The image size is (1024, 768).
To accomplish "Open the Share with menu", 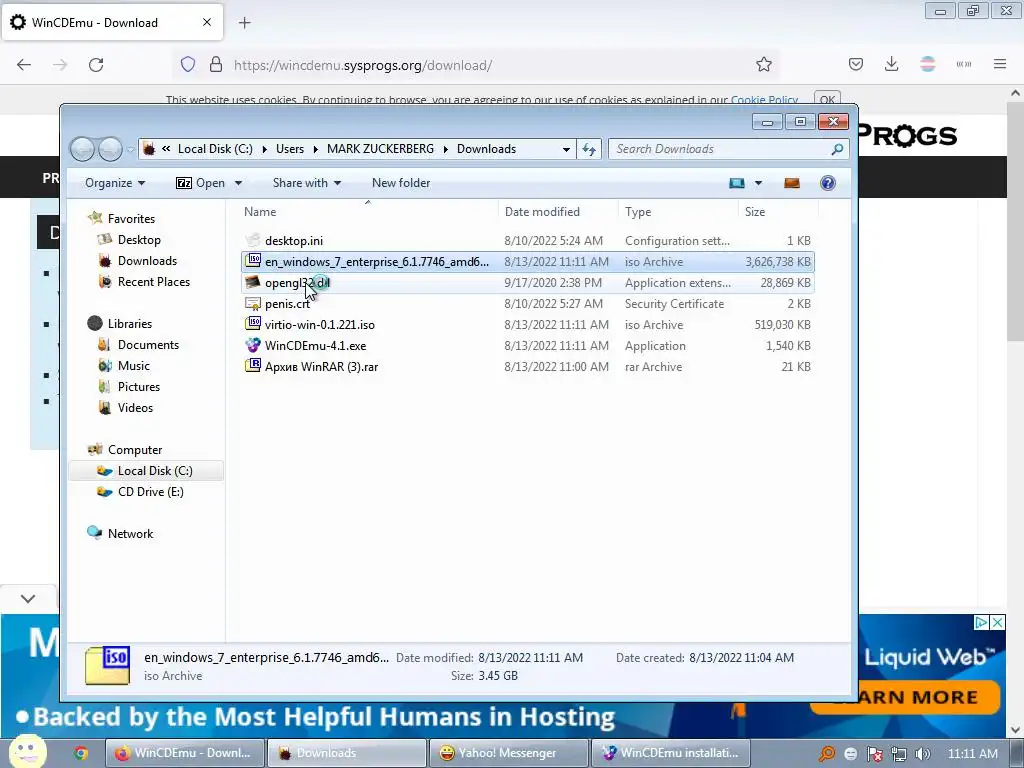I will pos(307,183).
